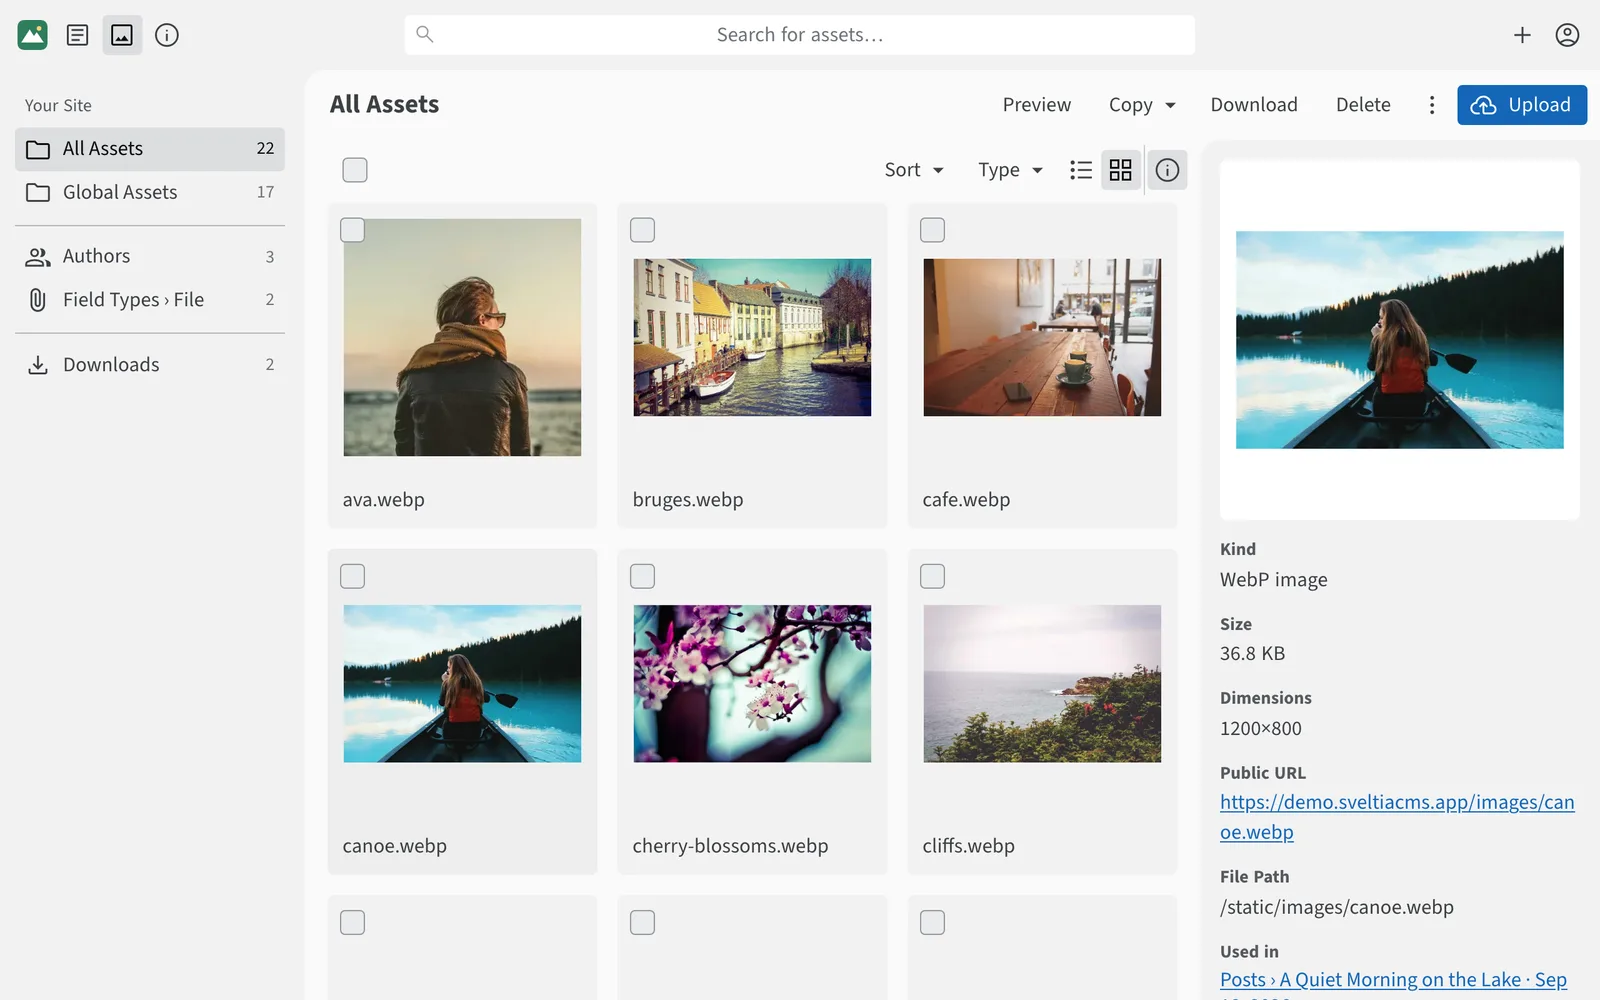Click the Delete button

click(x=1363, y=105)
